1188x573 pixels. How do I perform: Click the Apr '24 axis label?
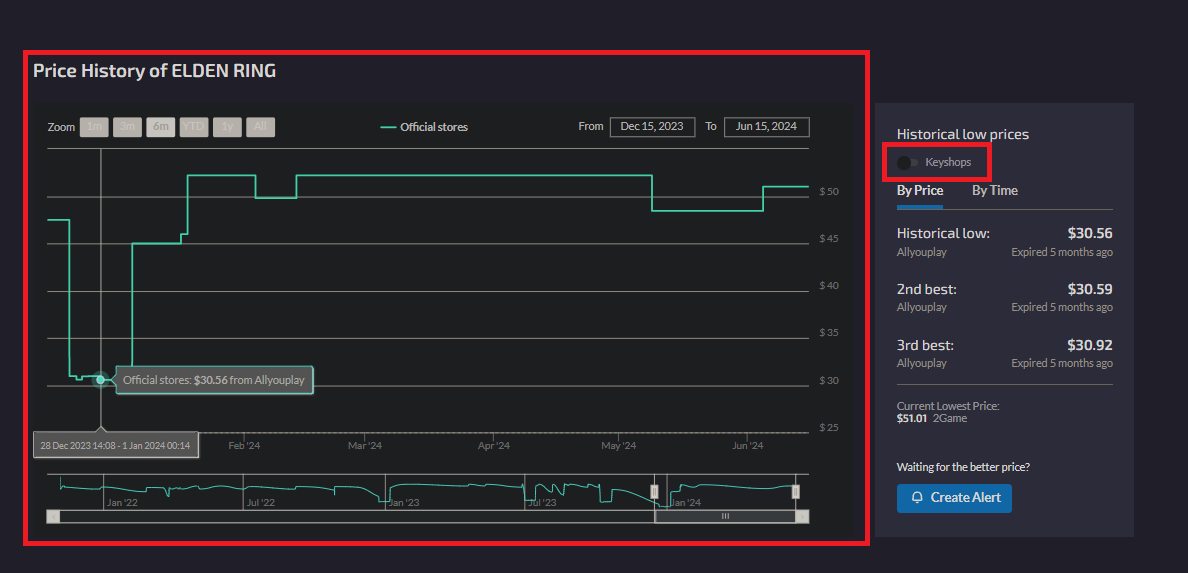point(494,446)
